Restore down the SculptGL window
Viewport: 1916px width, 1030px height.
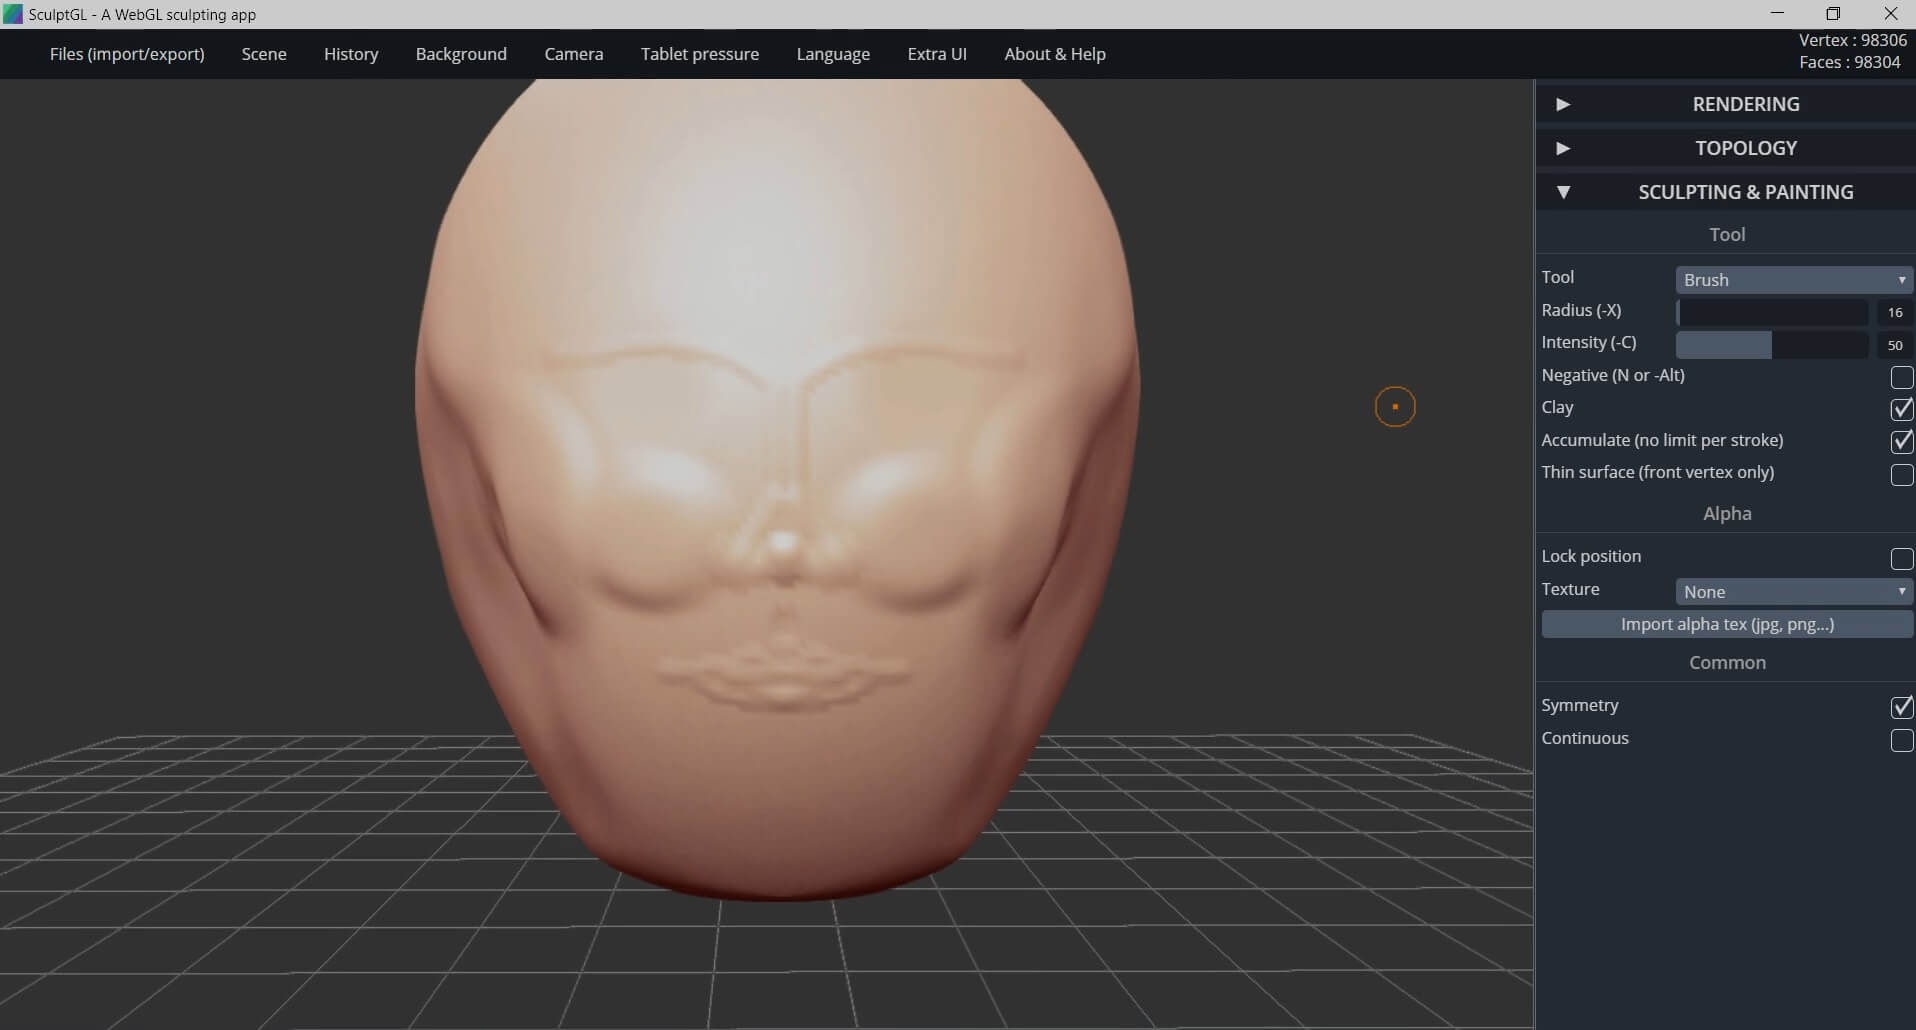click(x=1833, y=13)
